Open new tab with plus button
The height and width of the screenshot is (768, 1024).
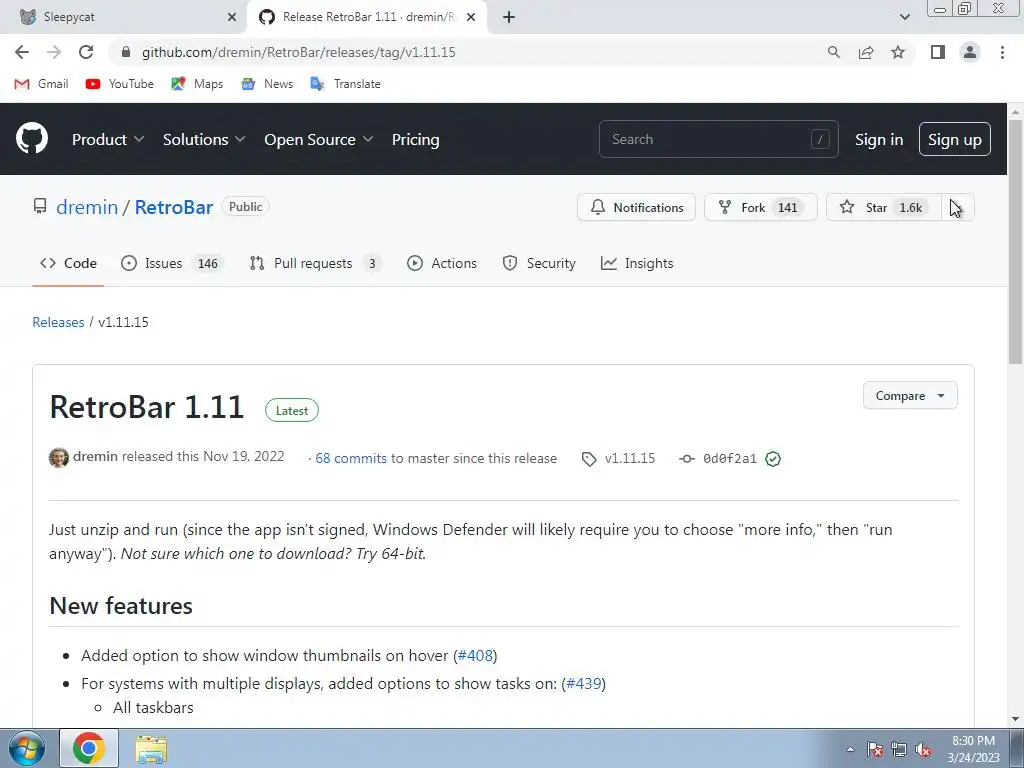coord(509,17)
